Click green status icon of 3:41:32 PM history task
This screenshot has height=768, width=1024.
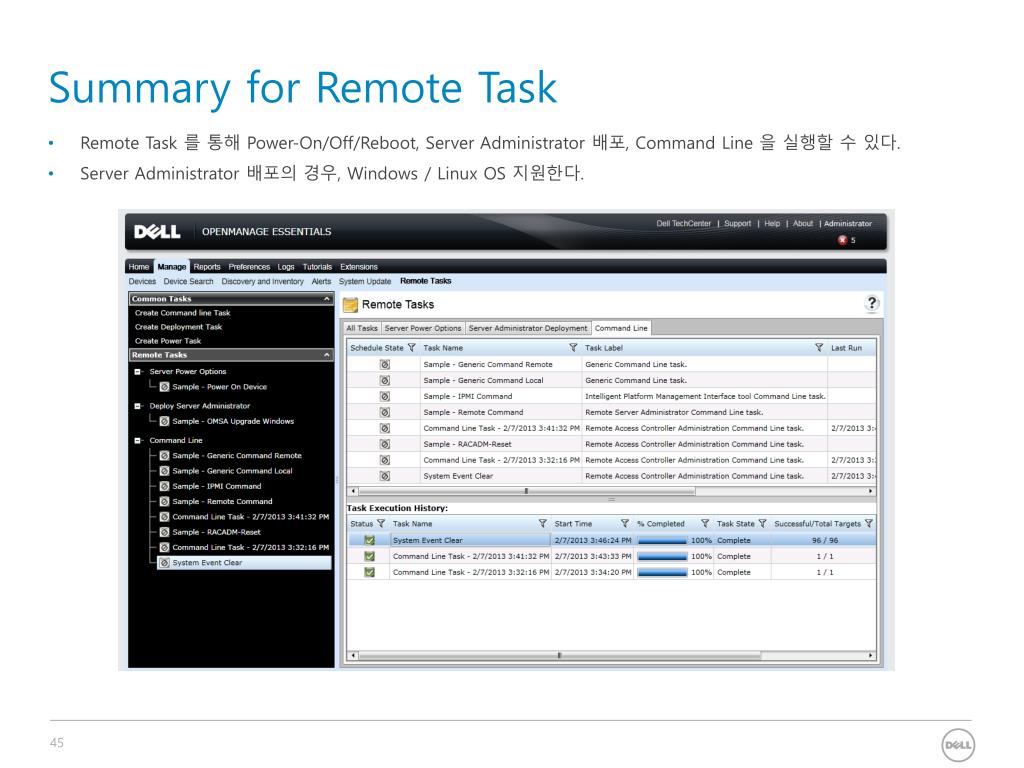point(369,556)
